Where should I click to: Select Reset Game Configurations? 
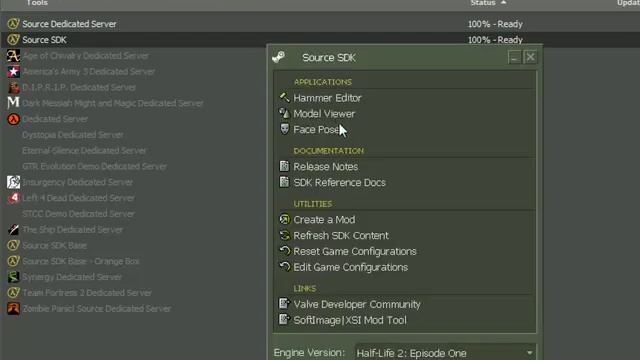click(x=355, y=251)
